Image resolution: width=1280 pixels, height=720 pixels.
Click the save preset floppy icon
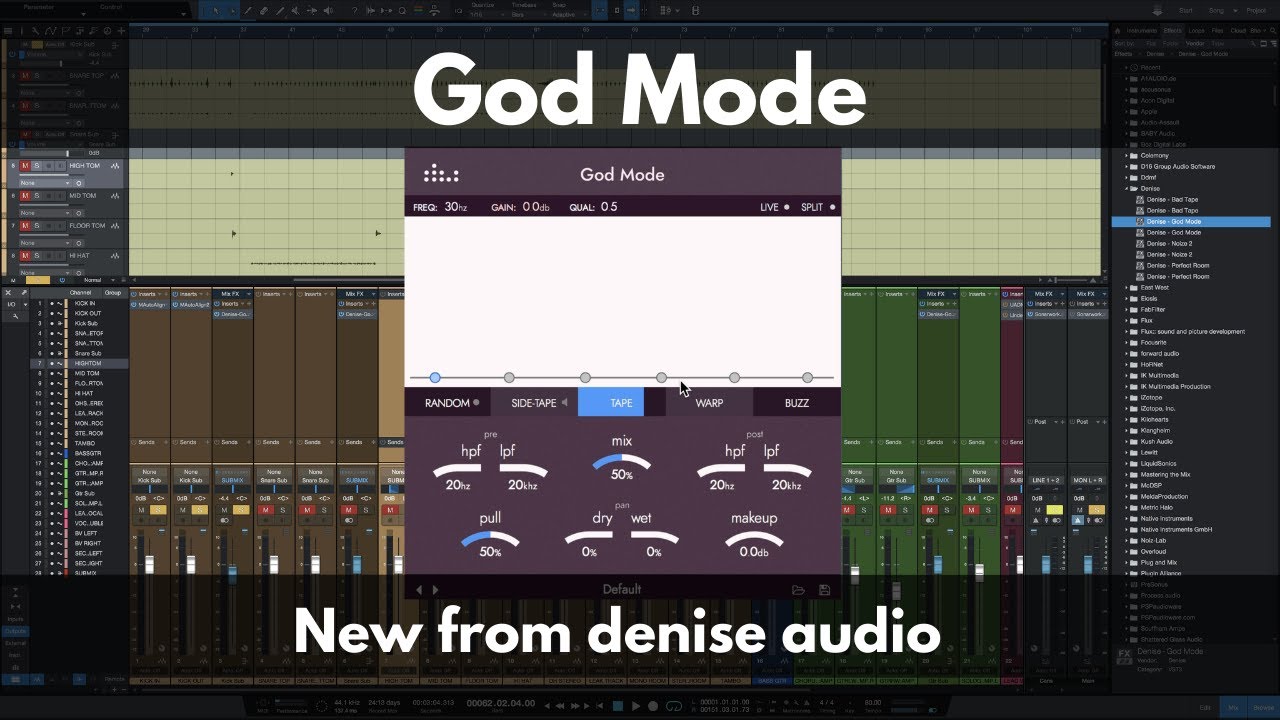click(x=824, y=590)
